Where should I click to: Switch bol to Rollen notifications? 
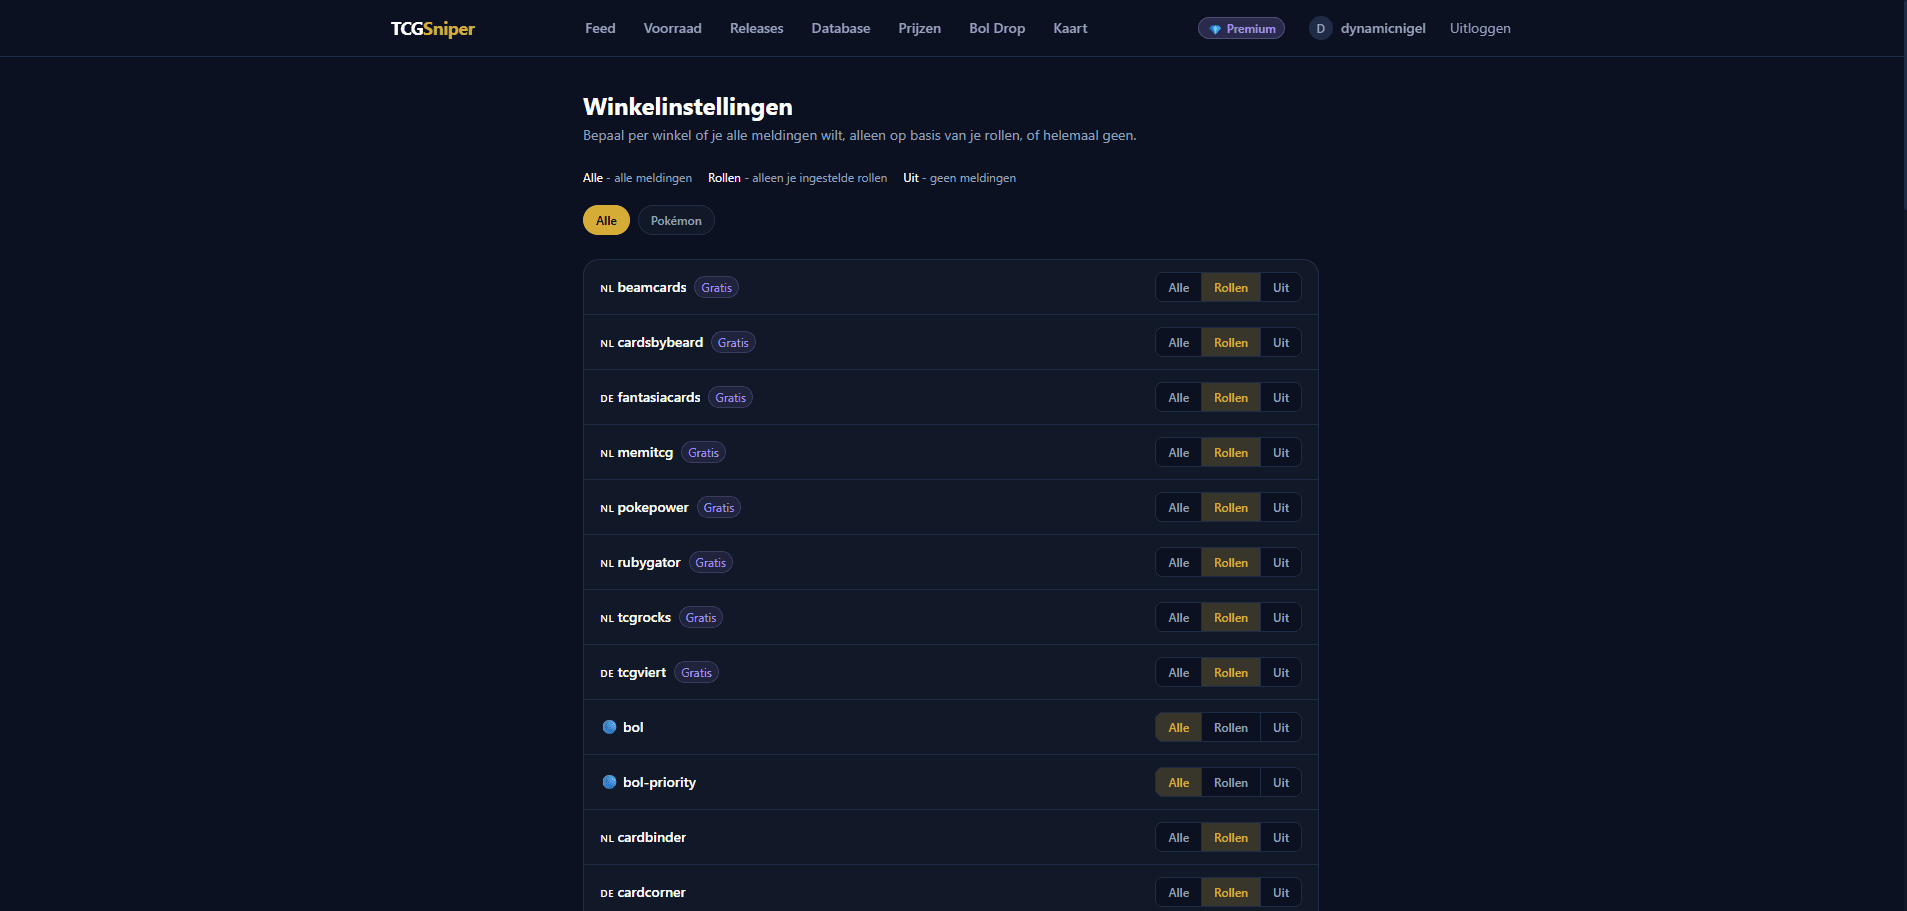(x=1230, y=728)
